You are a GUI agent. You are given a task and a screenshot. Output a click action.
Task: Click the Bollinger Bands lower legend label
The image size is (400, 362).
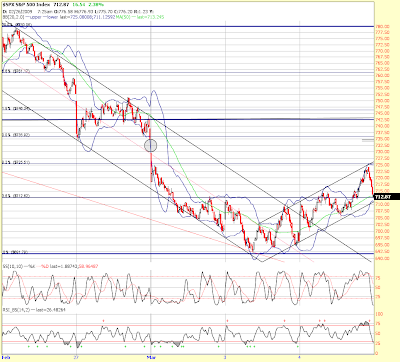click(x=53, y=17)
